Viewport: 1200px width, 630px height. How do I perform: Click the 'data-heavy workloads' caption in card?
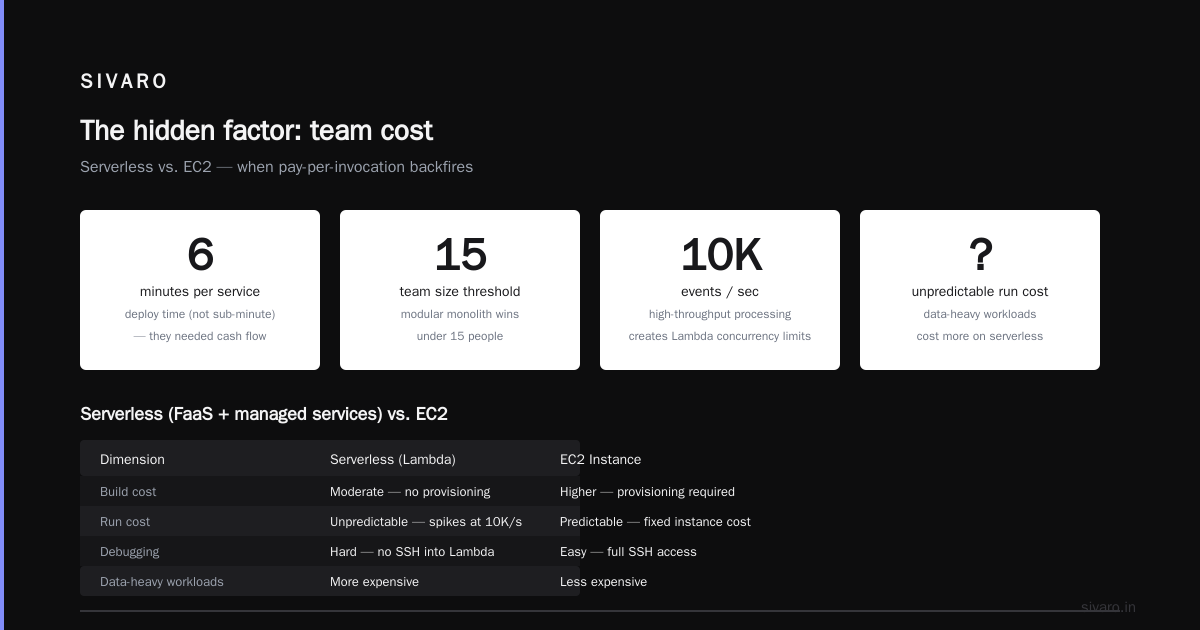coord(980,314)
